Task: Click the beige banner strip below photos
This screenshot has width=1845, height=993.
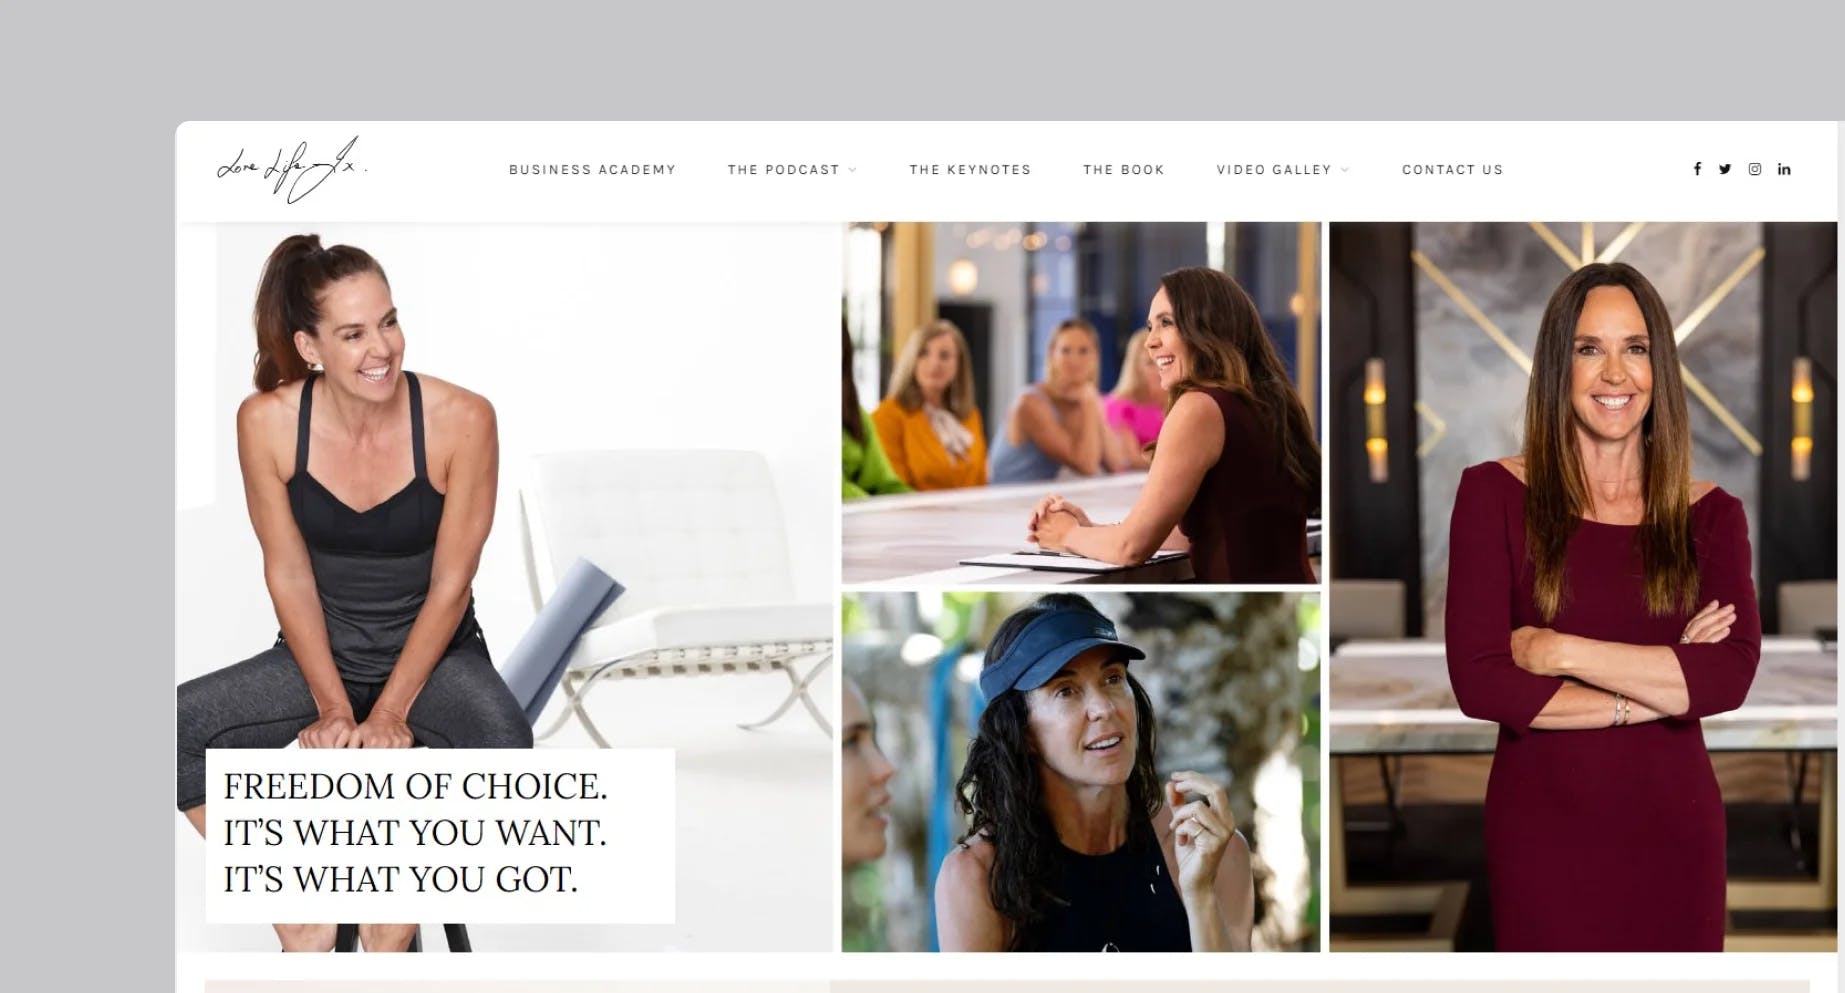Action: coord(1007,986)
